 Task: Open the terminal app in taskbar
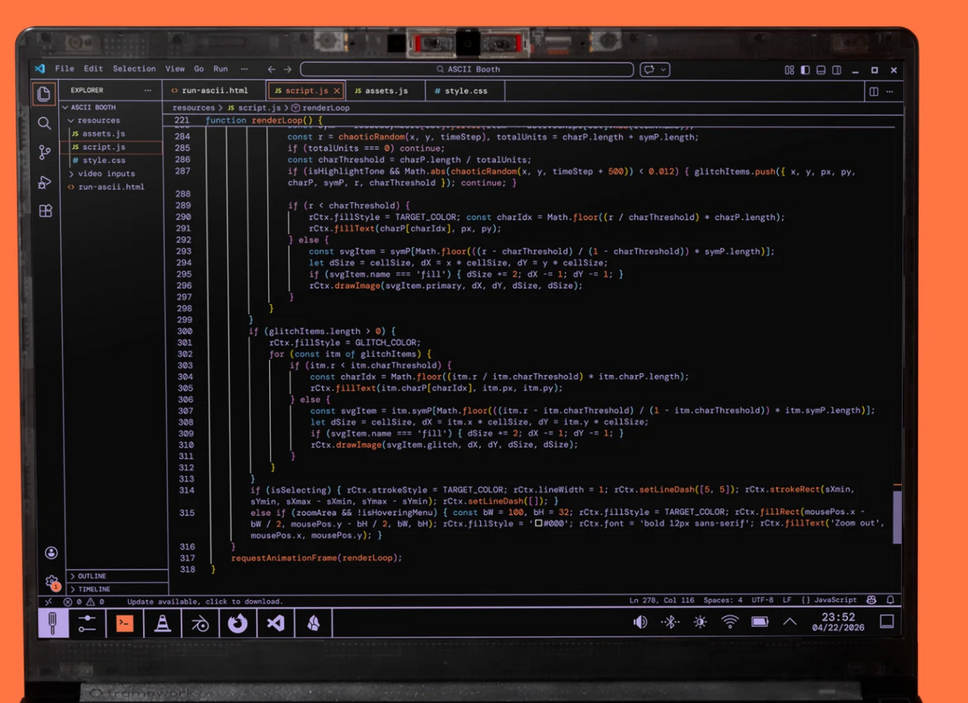(x=125, y=623)
